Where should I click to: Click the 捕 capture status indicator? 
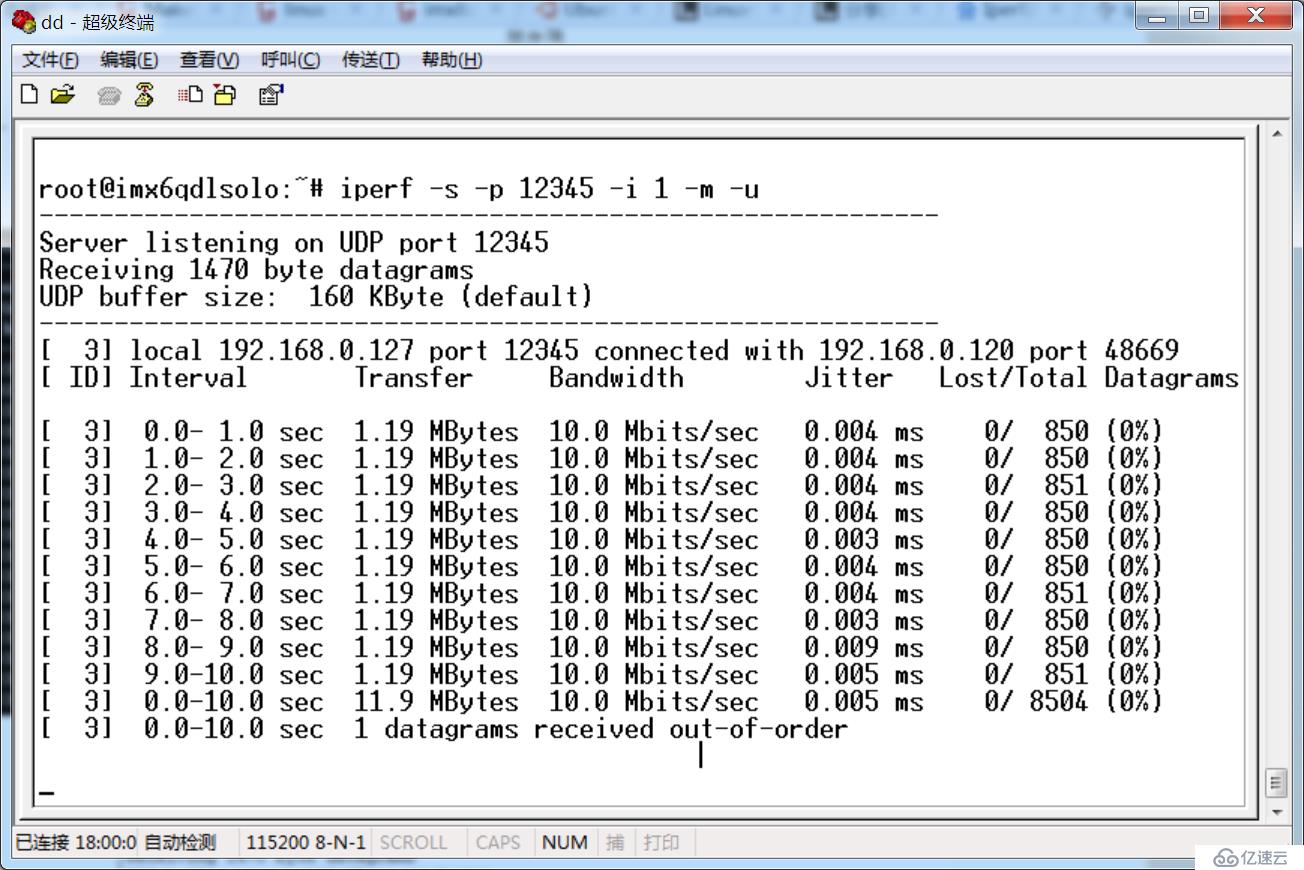tap(614, 842)
